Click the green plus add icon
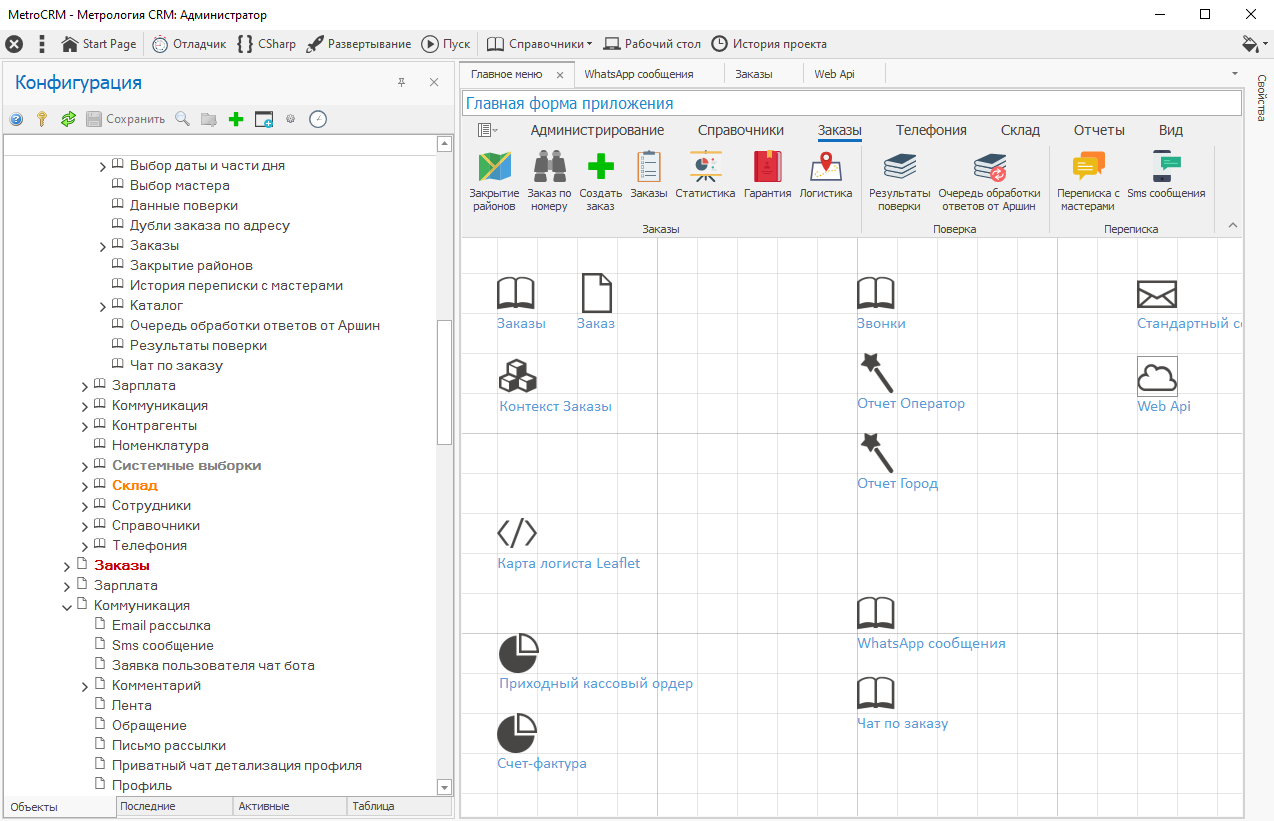 click(236, 119)
